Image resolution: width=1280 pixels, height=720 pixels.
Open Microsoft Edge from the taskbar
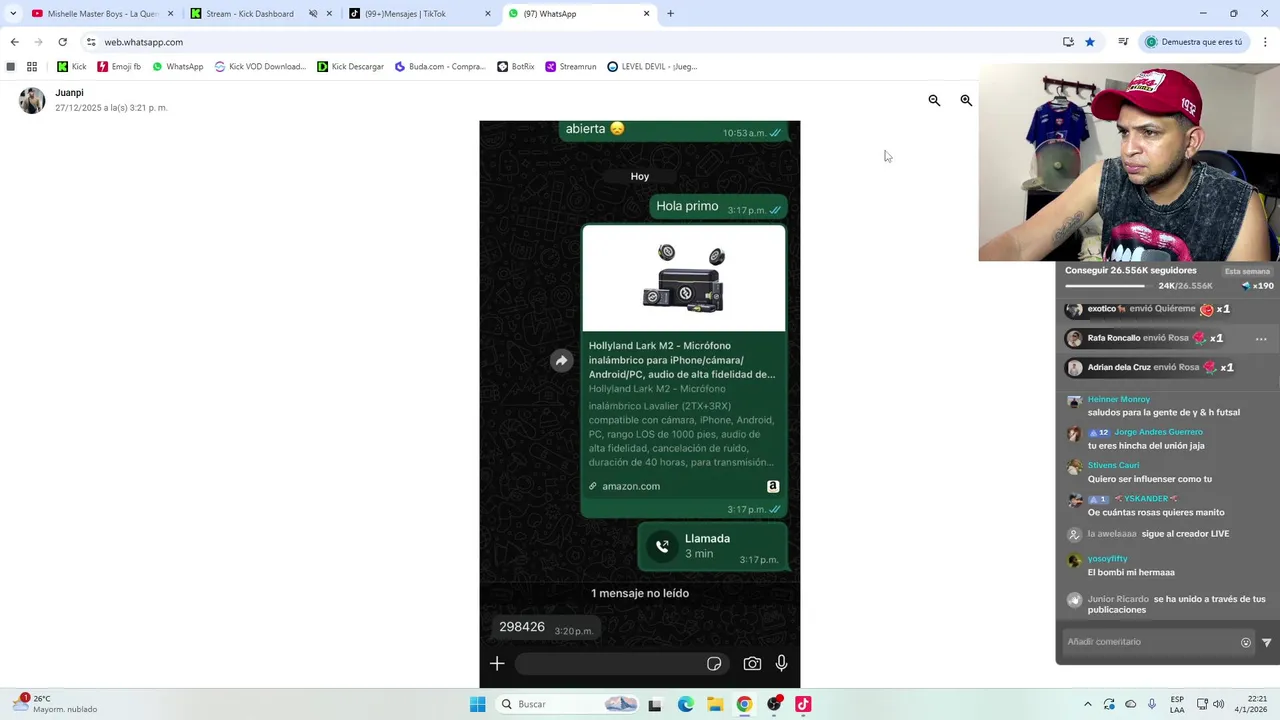[x=685, y=704]
